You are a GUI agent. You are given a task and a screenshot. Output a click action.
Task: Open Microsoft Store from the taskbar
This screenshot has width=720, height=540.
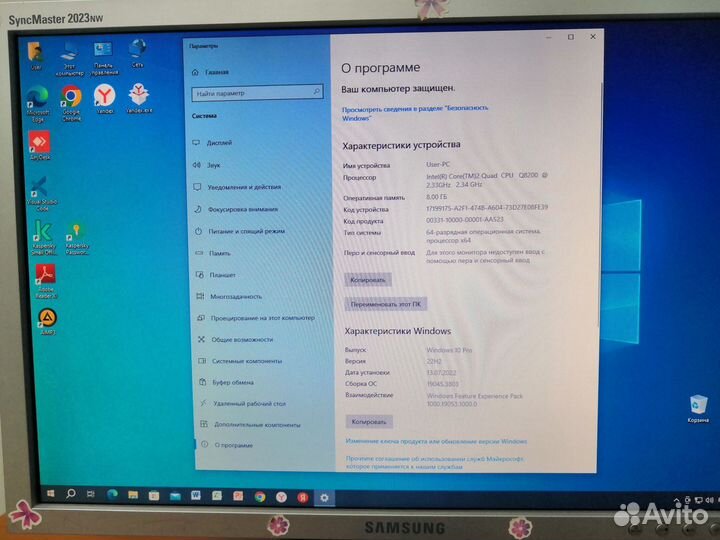coord(154,495)
